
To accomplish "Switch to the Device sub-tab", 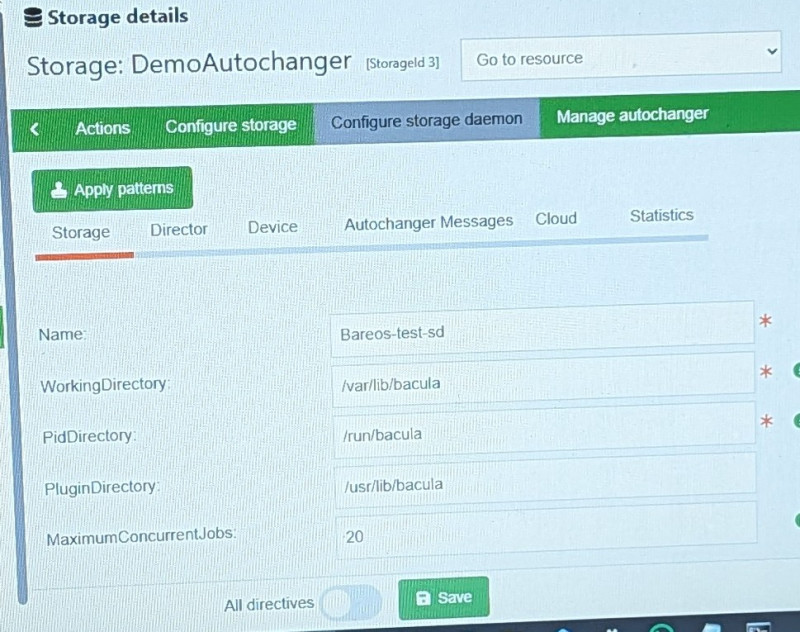I will (272, 227).
